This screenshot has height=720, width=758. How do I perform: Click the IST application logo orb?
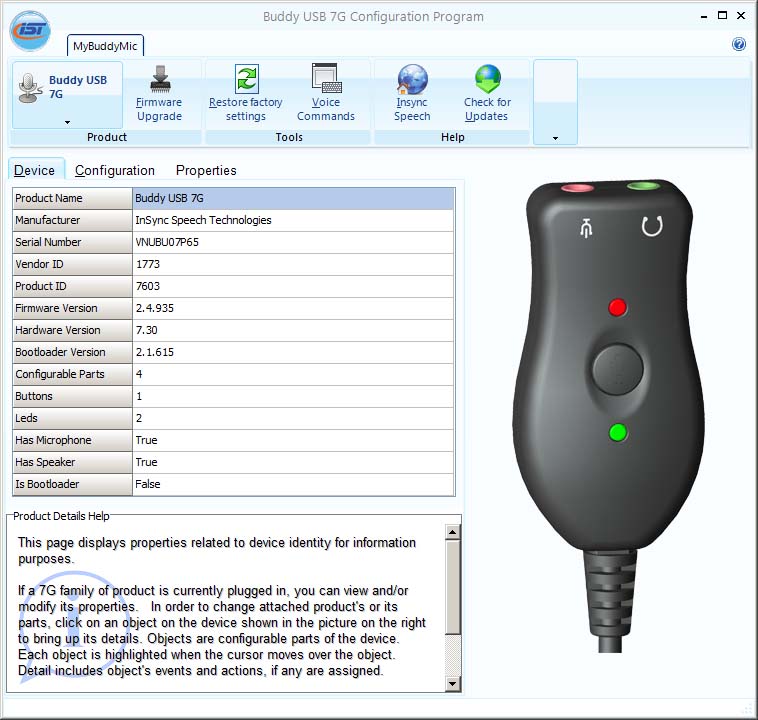30,28
